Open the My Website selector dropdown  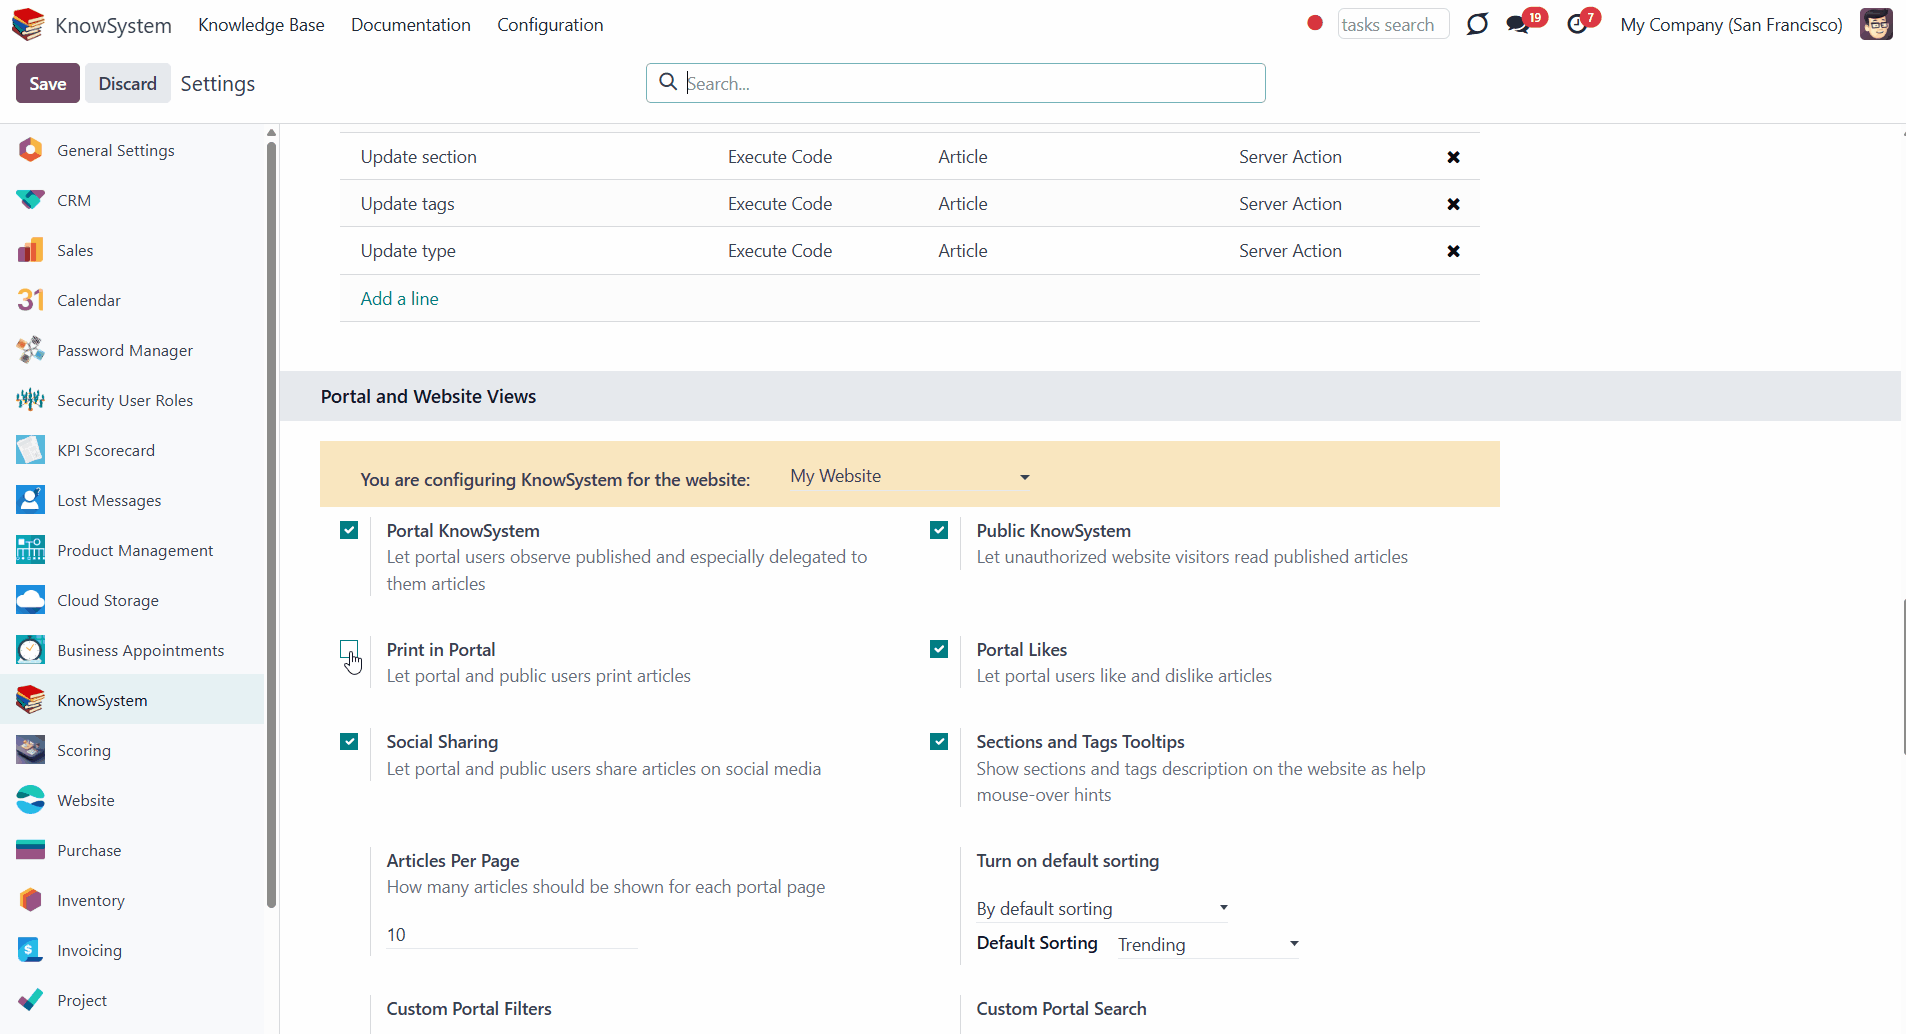(x=909, y=477)
